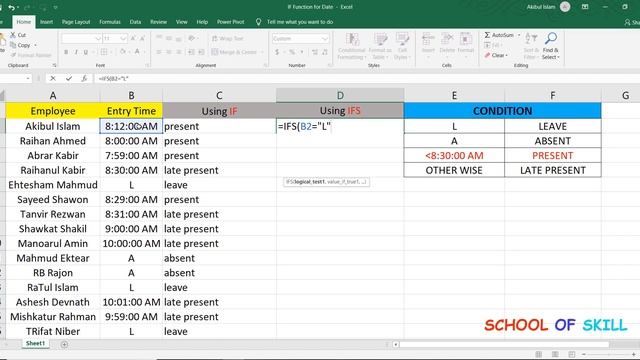
Task: Click the Undo arrow in title bar
Action: coord(11,7)
